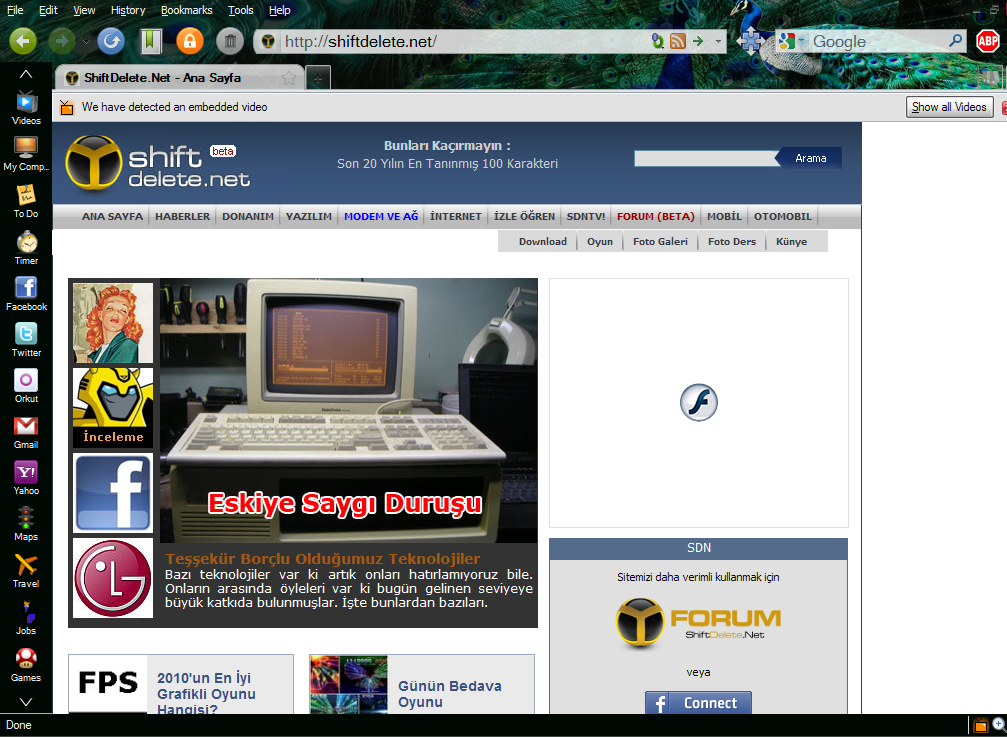Click the Show all Videos button

click(949, 107)
